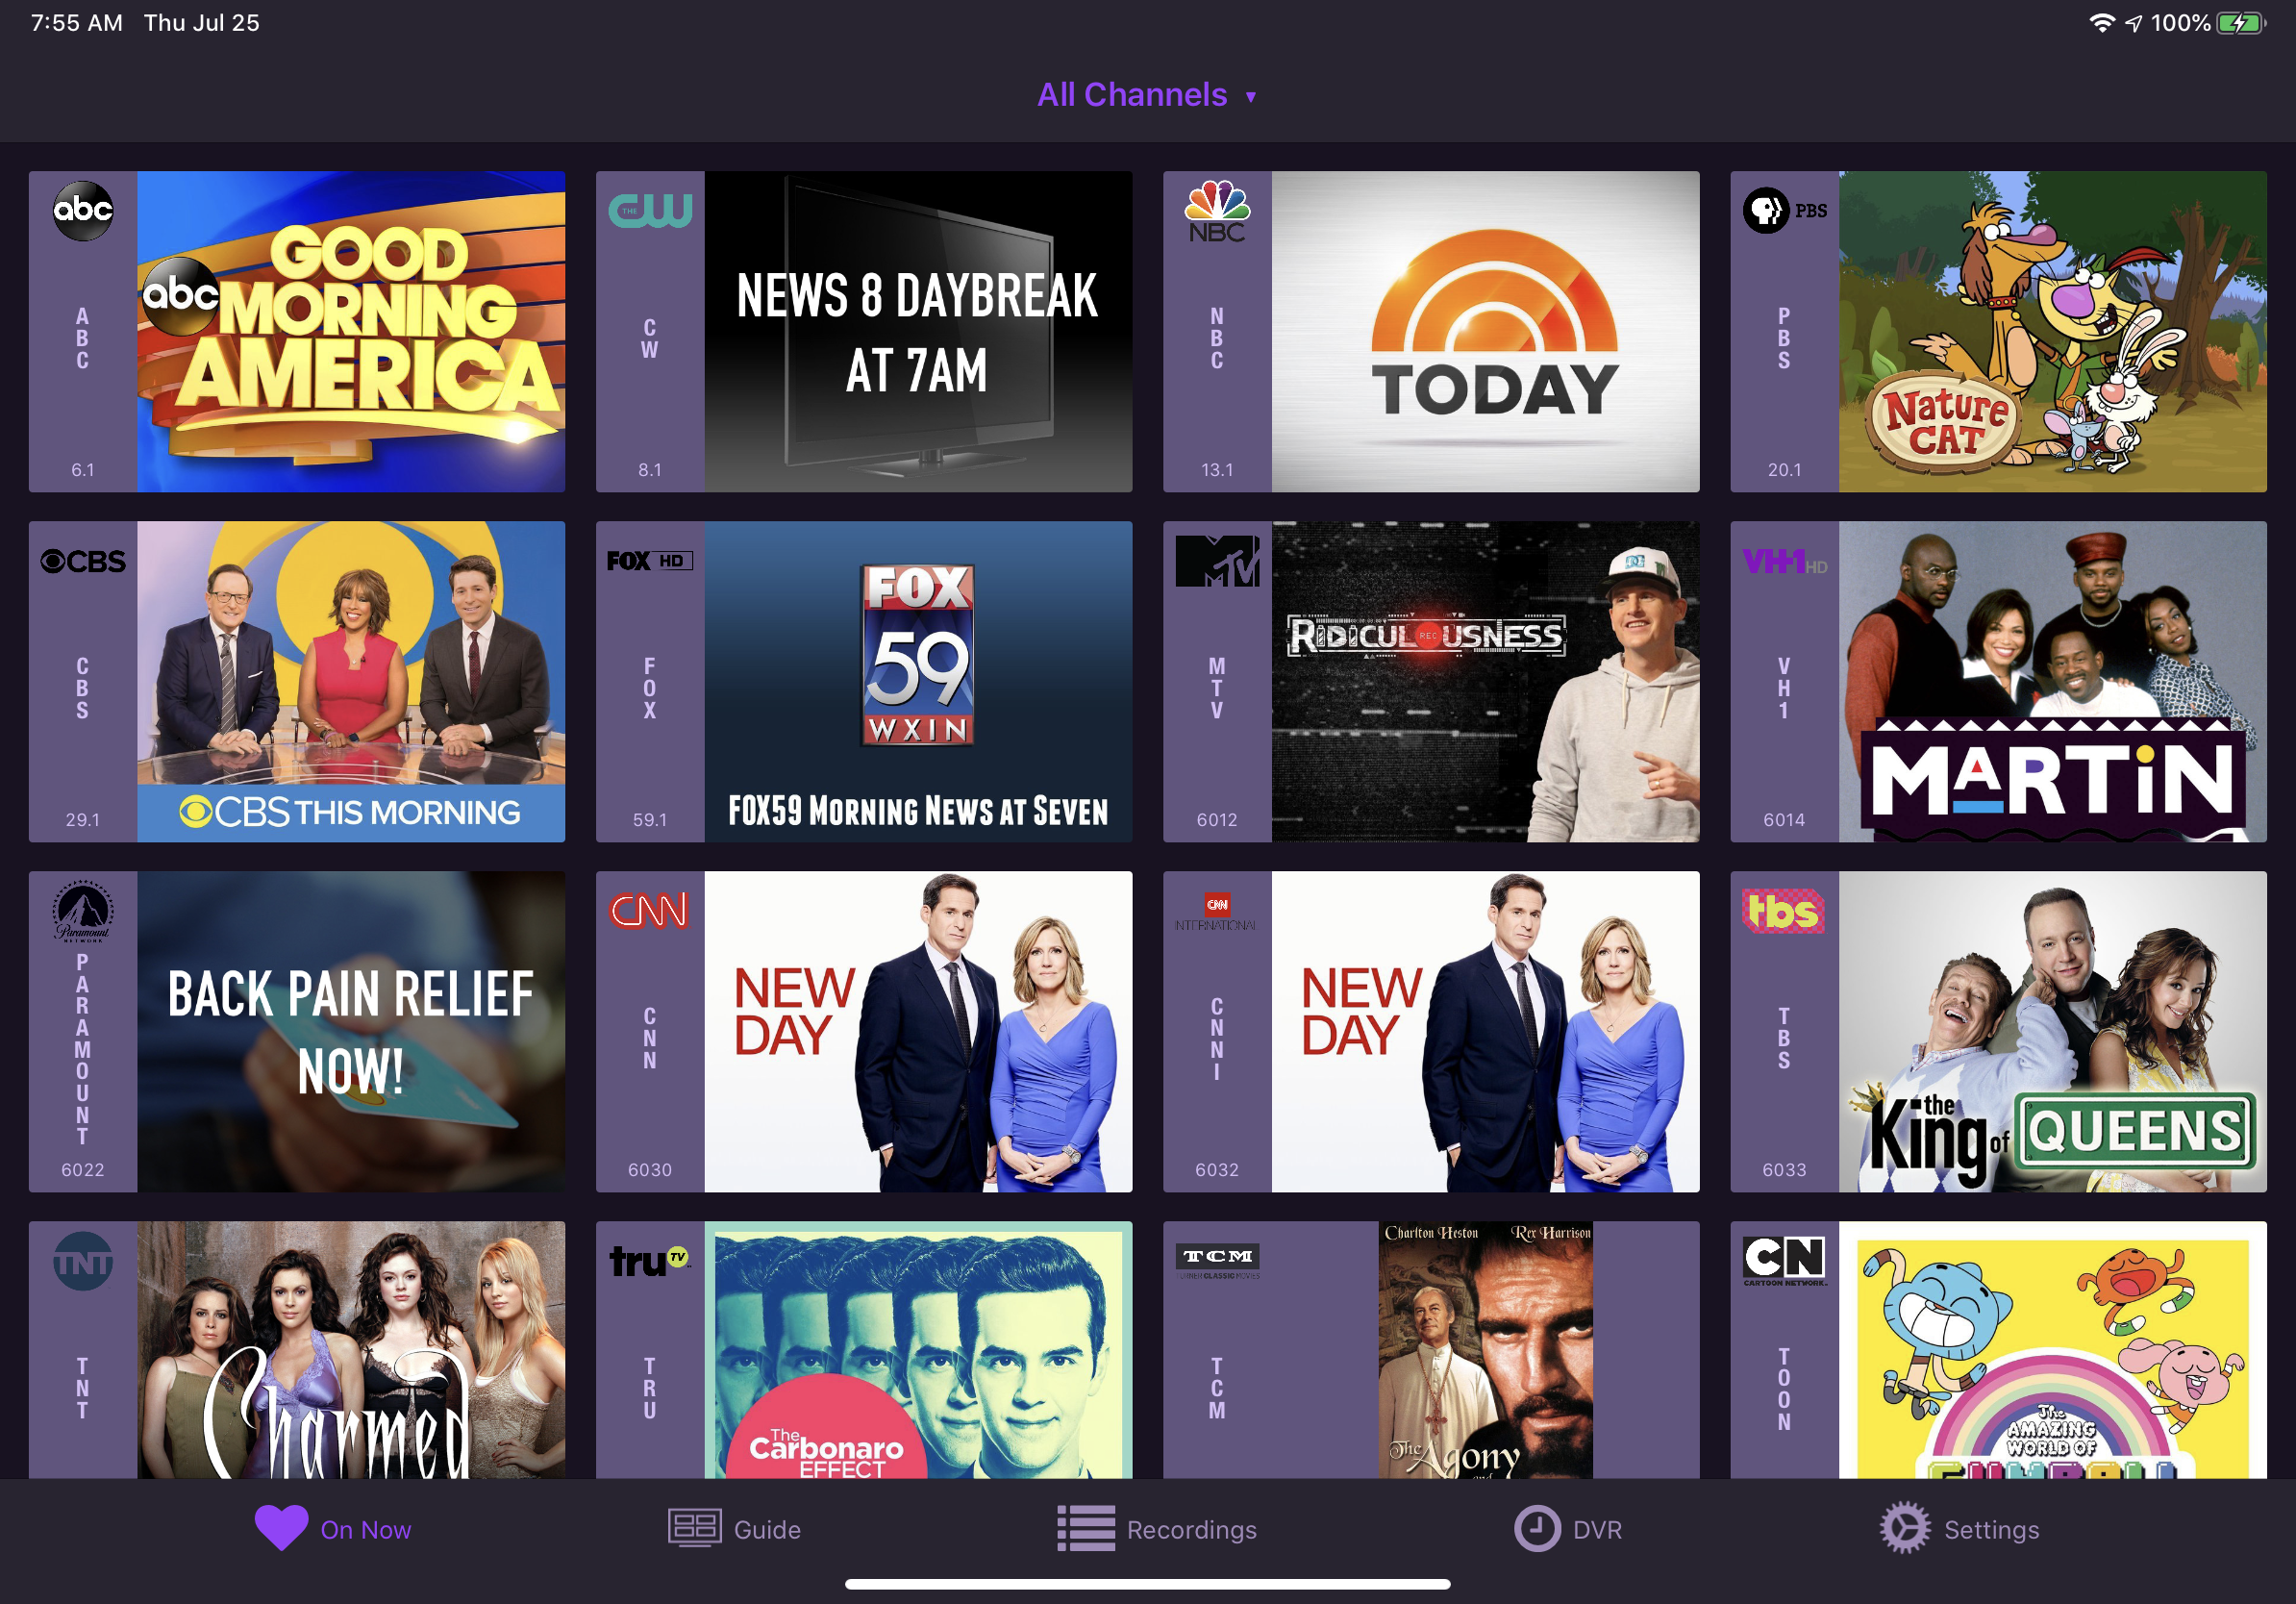Click channel number 6022

(x=83, y=1169)
